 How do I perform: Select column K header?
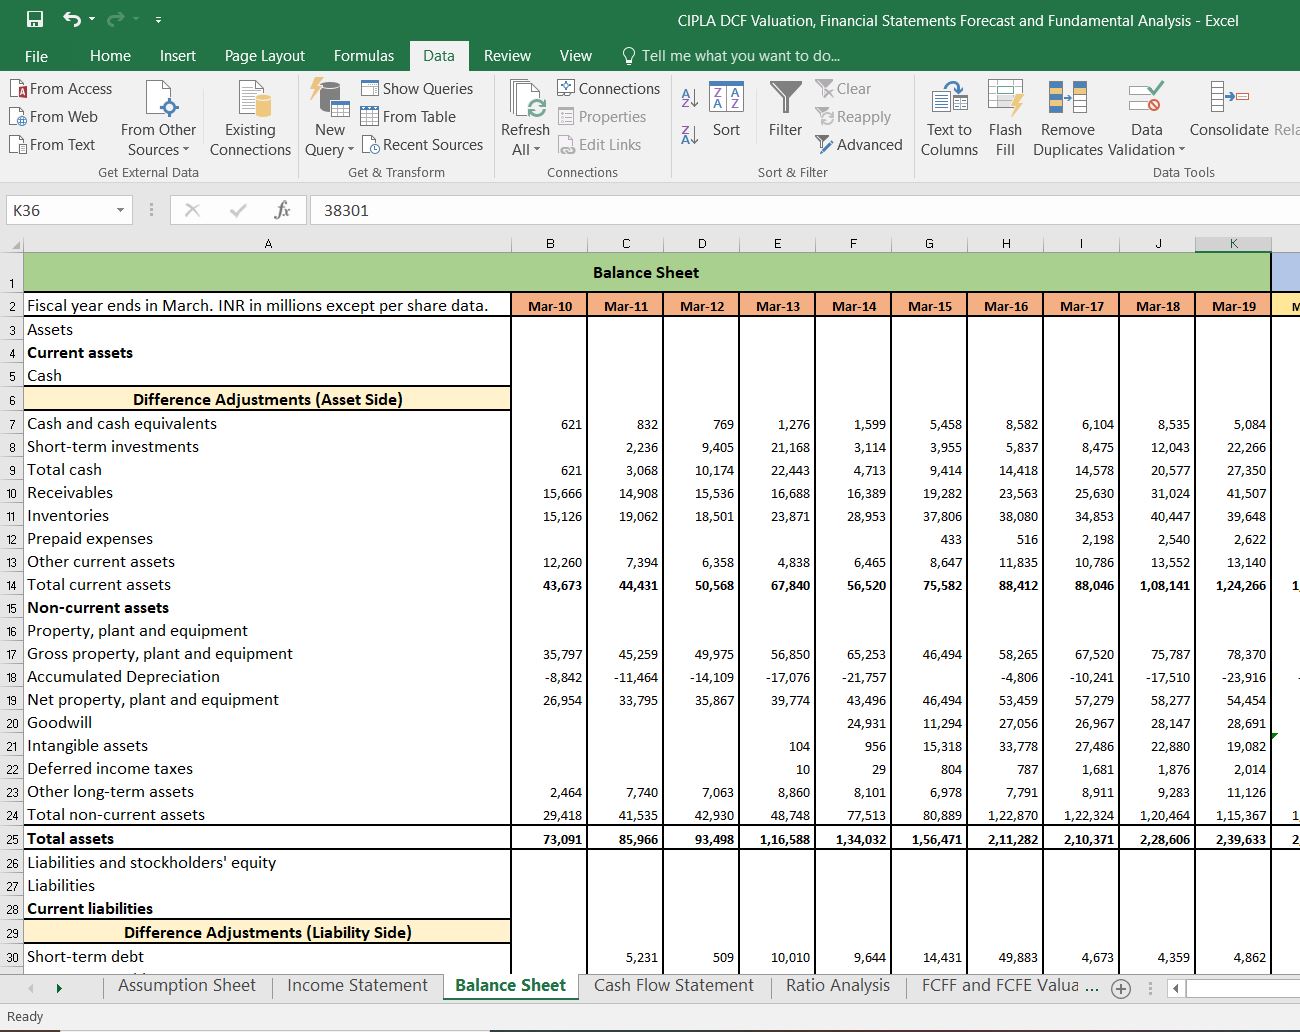click(x=1233, y=243)
